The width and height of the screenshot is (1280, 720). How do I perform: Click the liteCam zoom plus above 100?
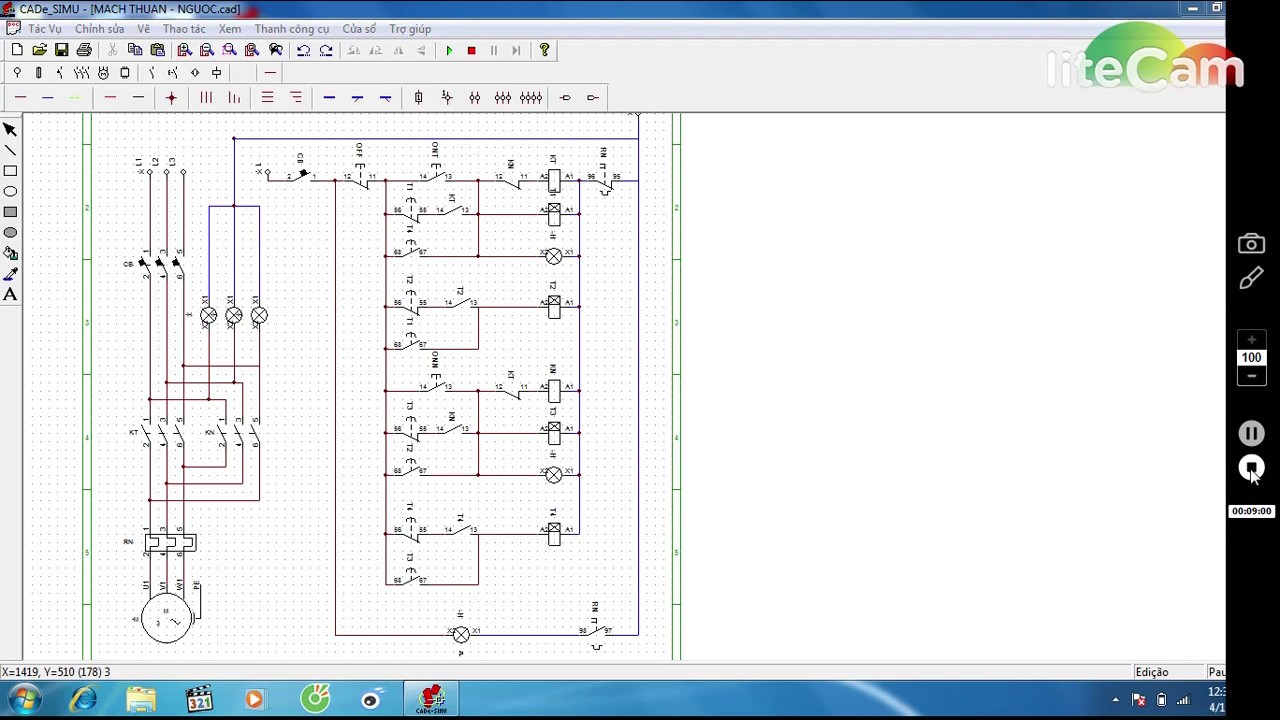[x=1251, y=340]
